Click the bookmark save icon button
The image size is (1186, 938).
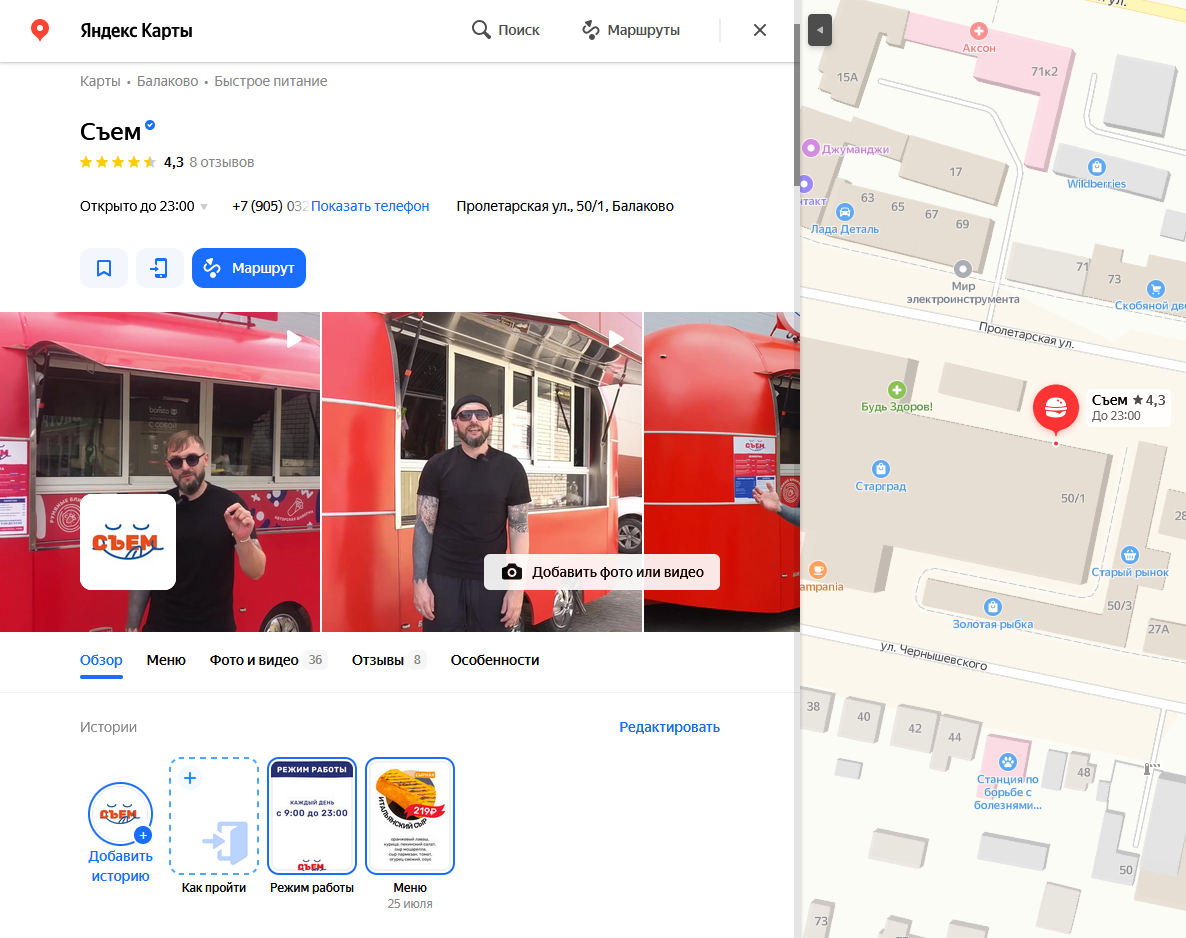(x=104, y=268)
